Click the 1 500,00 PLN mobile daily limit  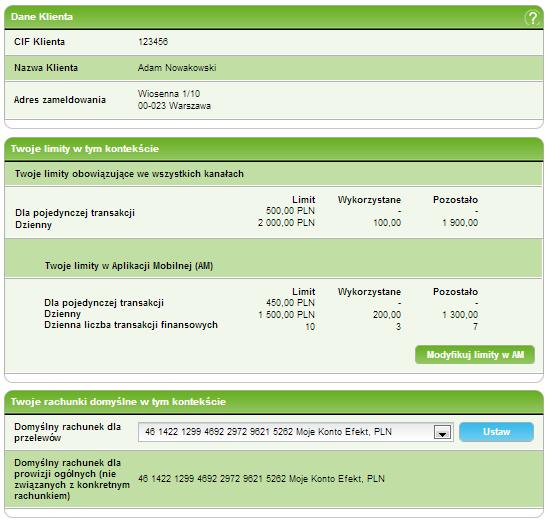coord(286,314)
